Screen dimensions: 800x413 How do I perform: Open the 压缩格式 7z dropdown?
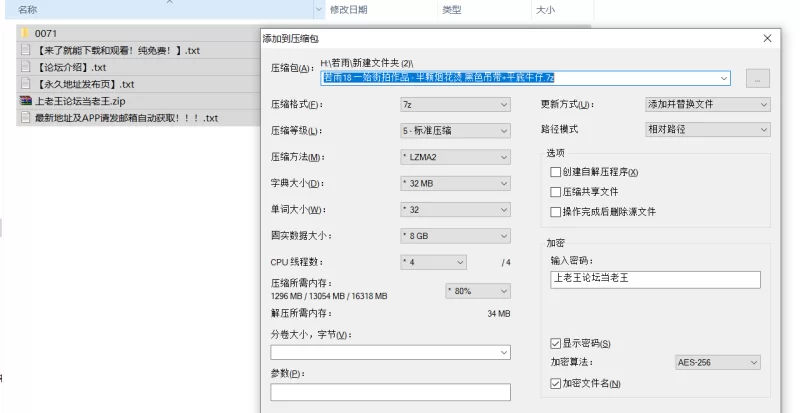pyautogui.click(x=454, y=104)
